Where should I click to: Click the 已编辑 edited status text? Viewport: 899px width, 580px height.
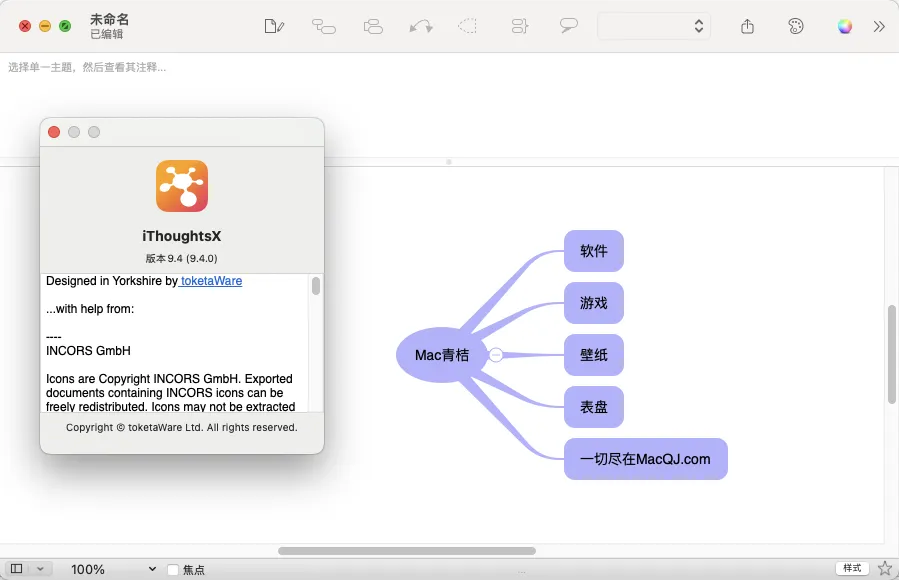tap(107, 34)
